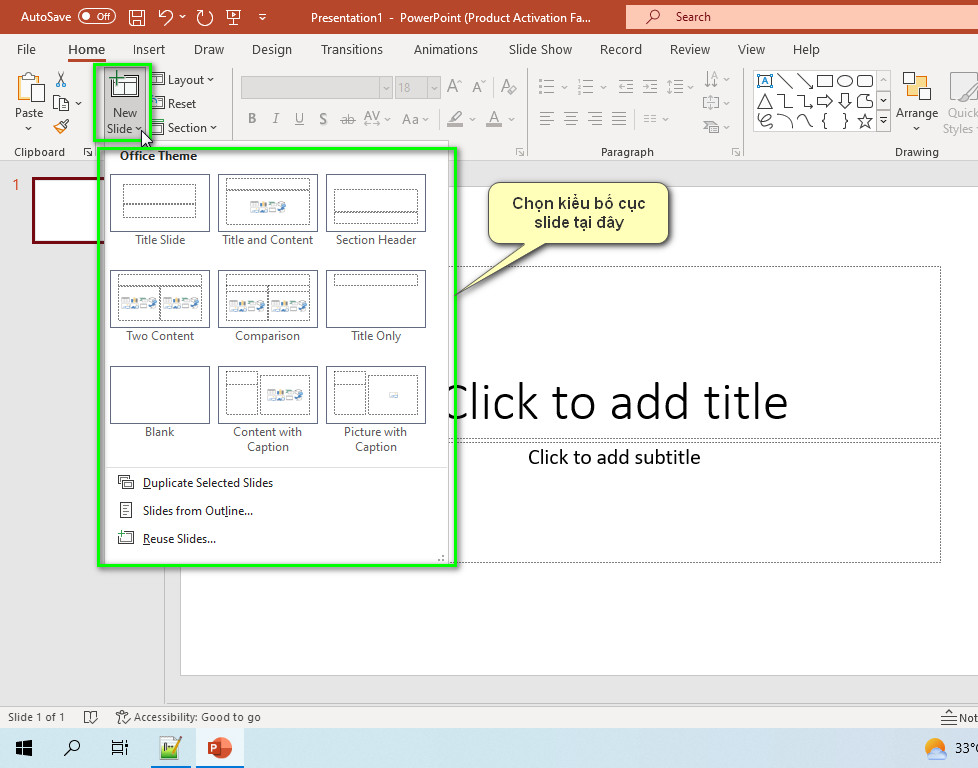Click the Clear All Formatting icon
The width and height of the screenshot is (978, 768).
(x=508, y=87)
